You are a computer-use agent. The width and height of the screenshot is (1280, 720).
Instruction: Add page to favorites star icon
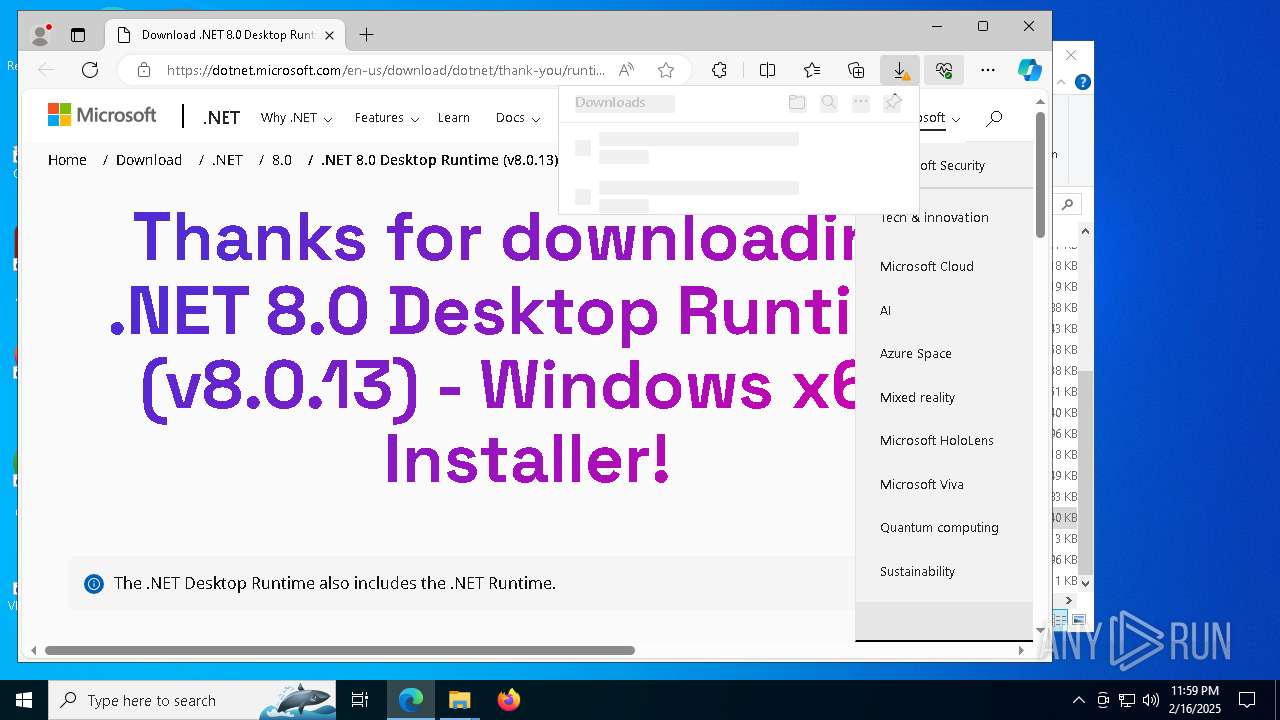[x=666, y=70]
